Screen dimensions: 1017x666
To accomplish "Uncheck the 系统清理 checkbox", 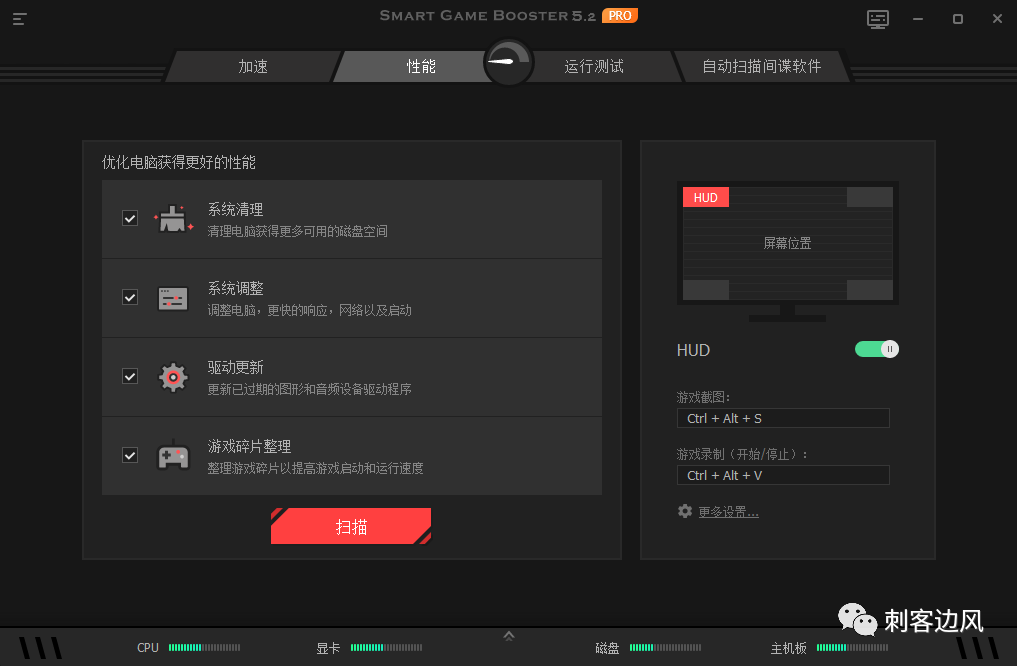I will tap(130, 219).
